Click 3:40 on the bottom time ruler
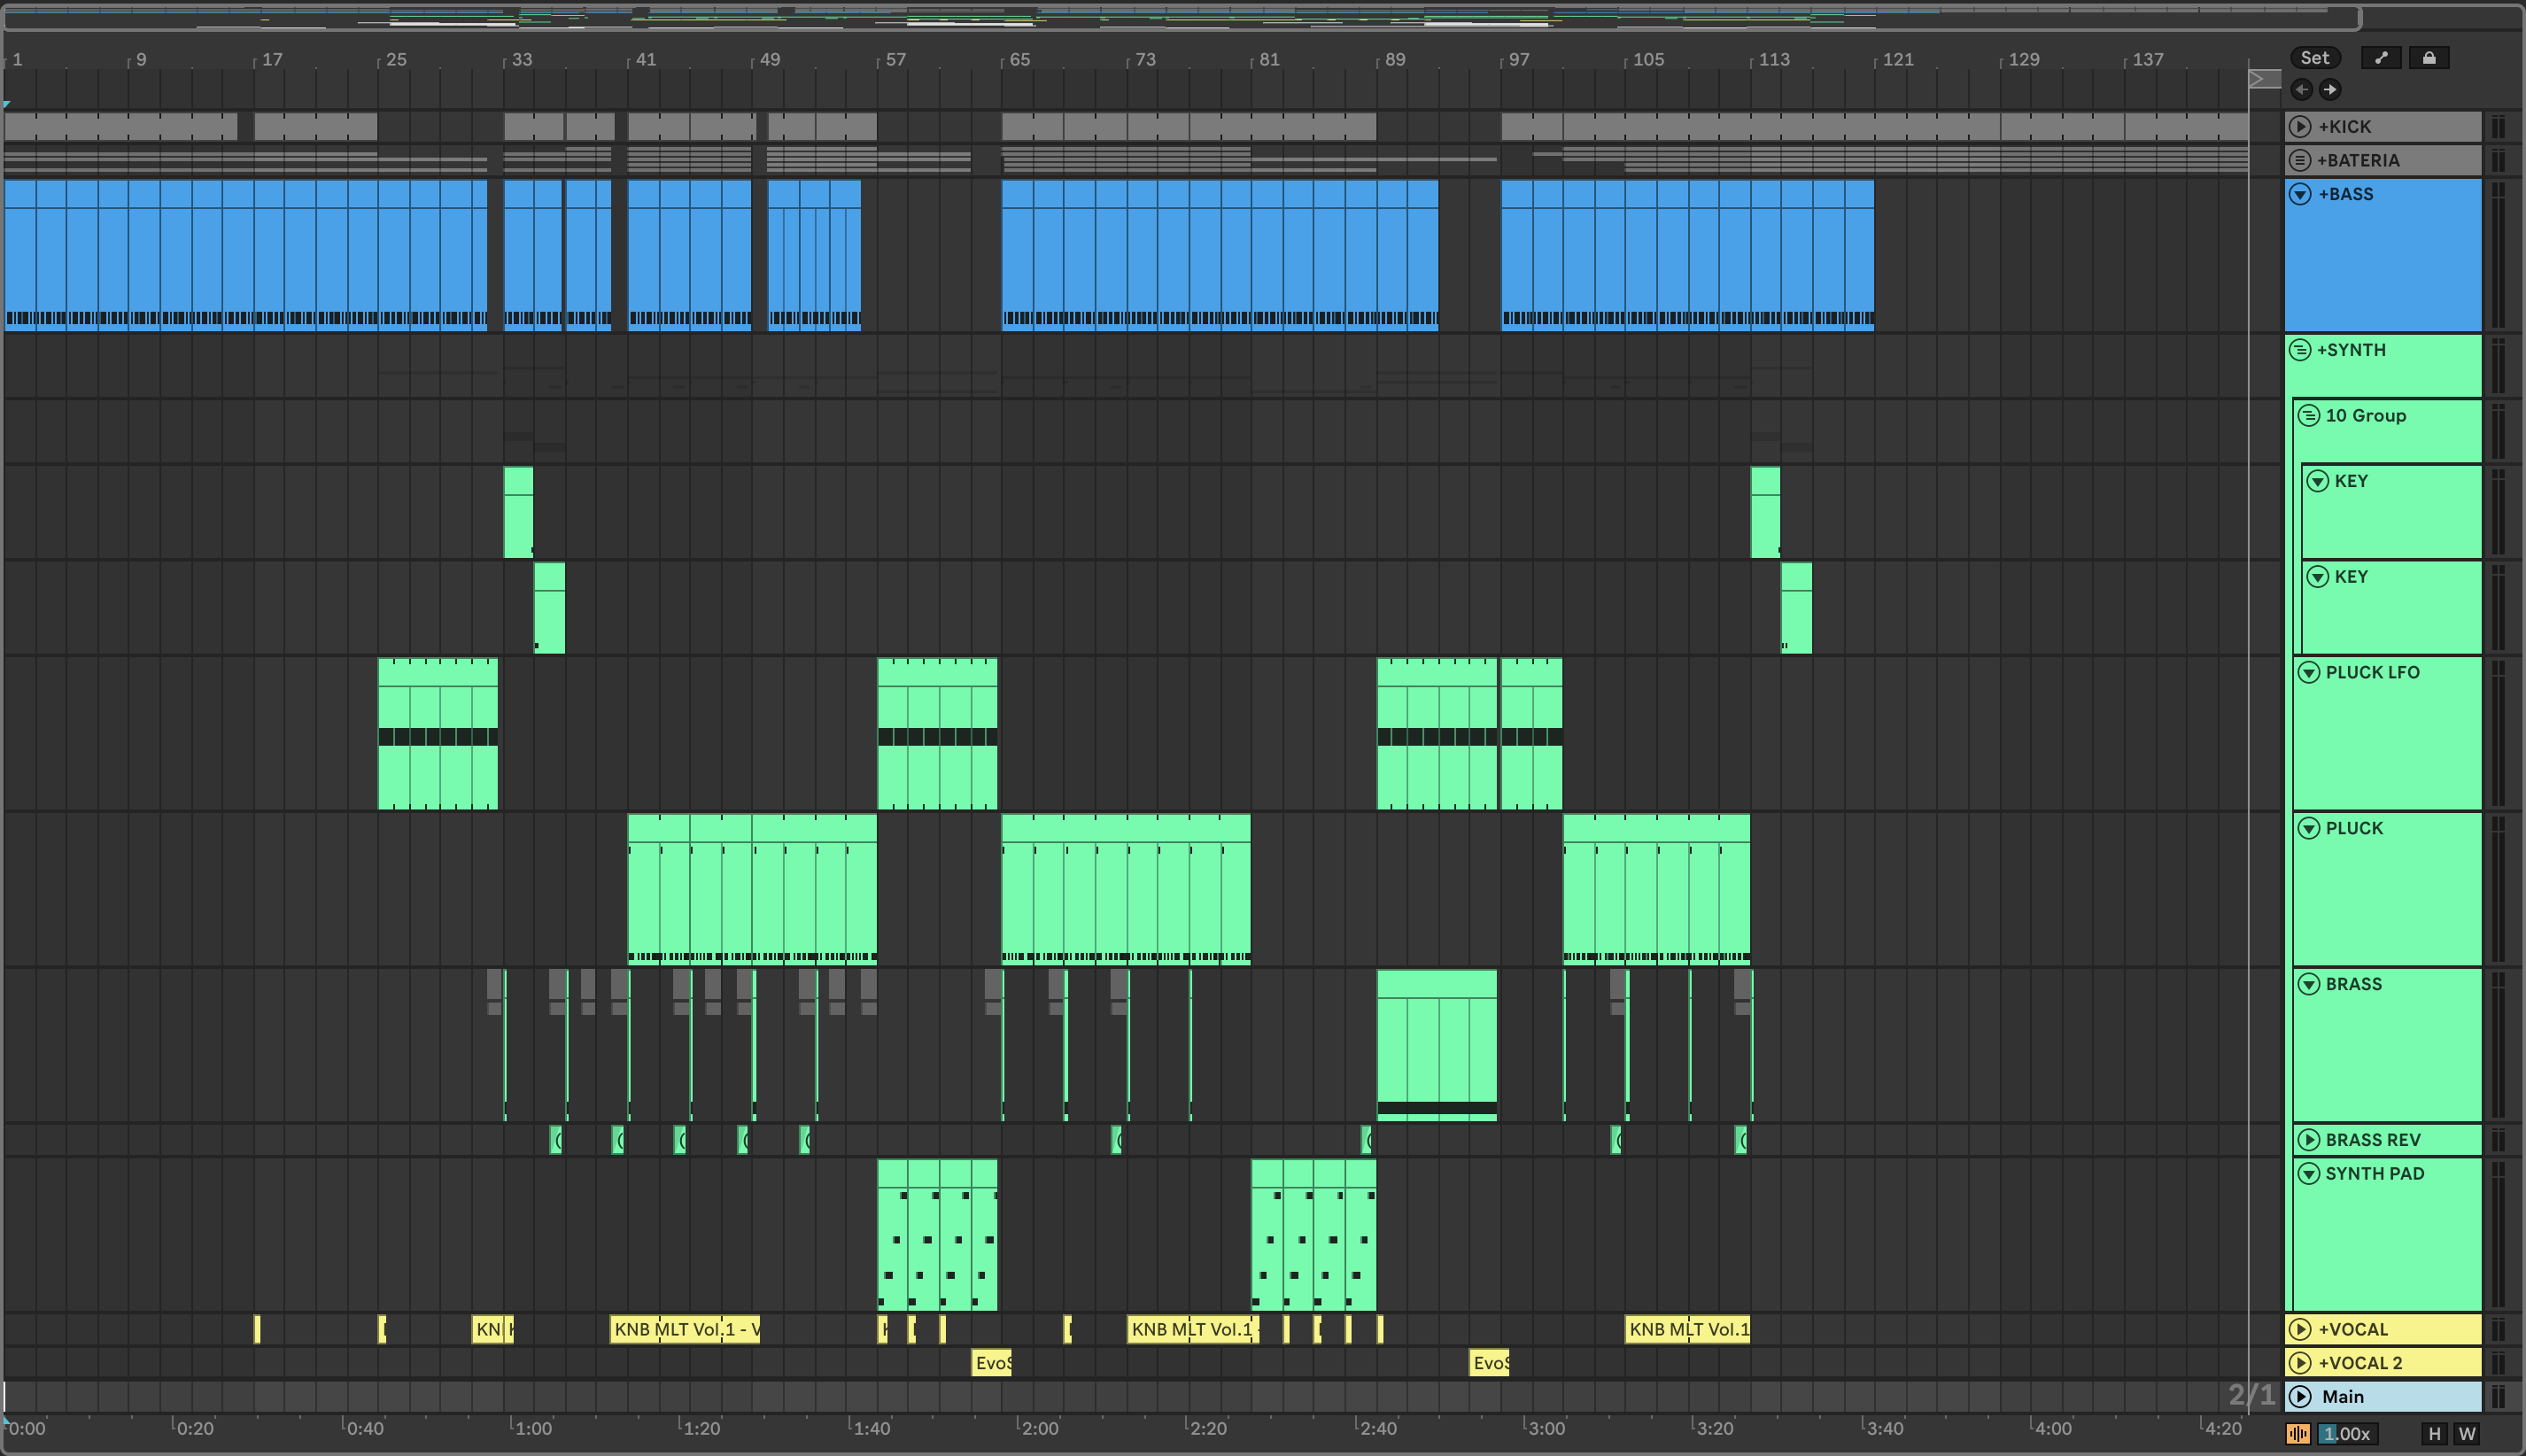The height and width of the screenshot is (1456, 2526). click(1885, 1428)
